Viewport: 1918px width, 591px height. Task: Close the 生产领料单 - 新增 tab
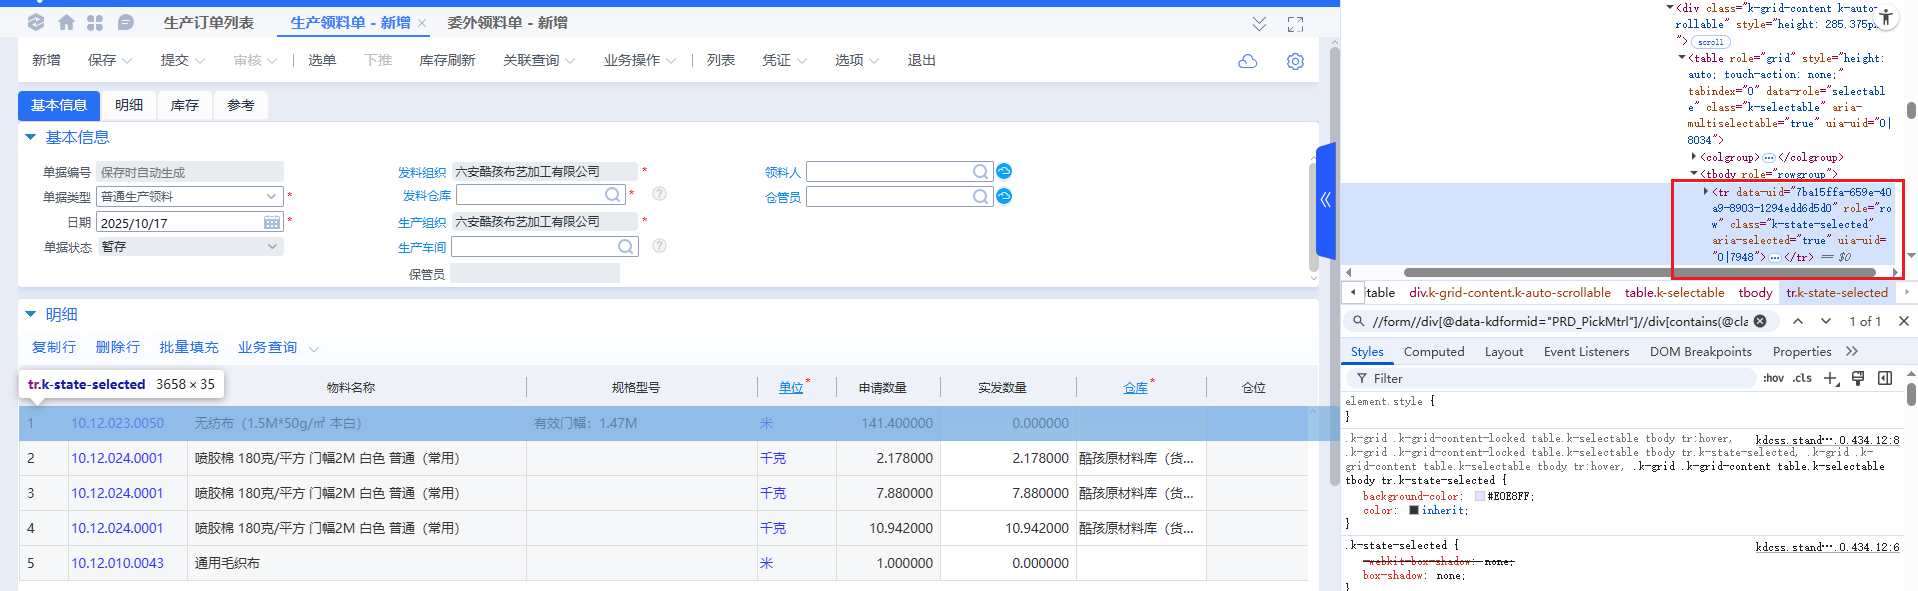click(x=422, y=23)
